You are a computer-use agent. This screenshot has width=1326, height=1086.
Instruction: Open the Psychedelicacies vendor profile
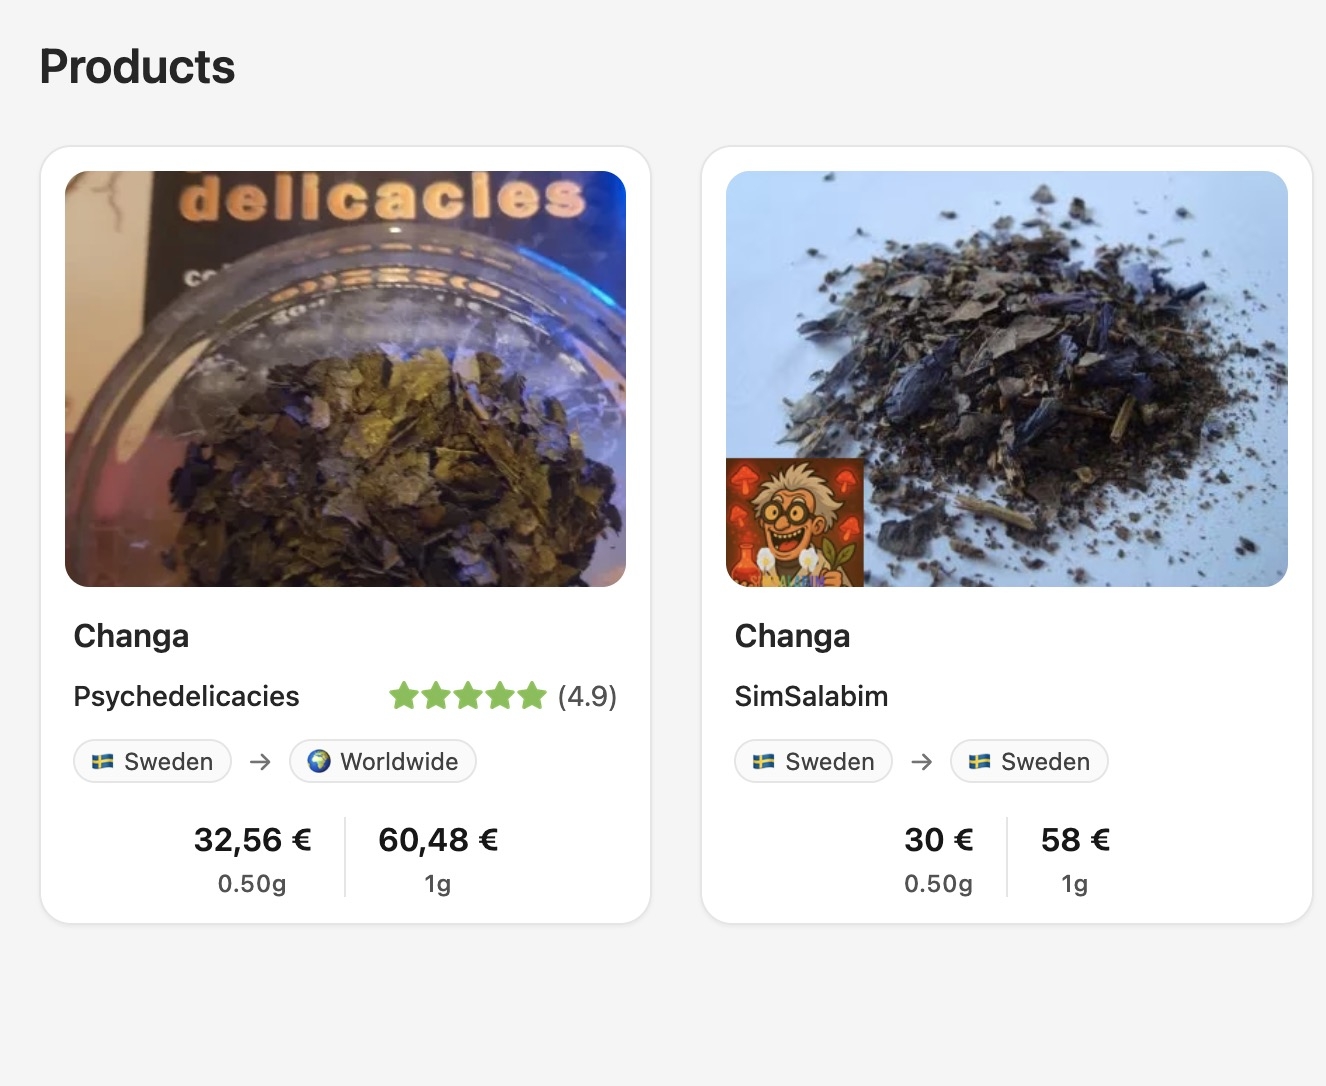click(x=186, y=696)
